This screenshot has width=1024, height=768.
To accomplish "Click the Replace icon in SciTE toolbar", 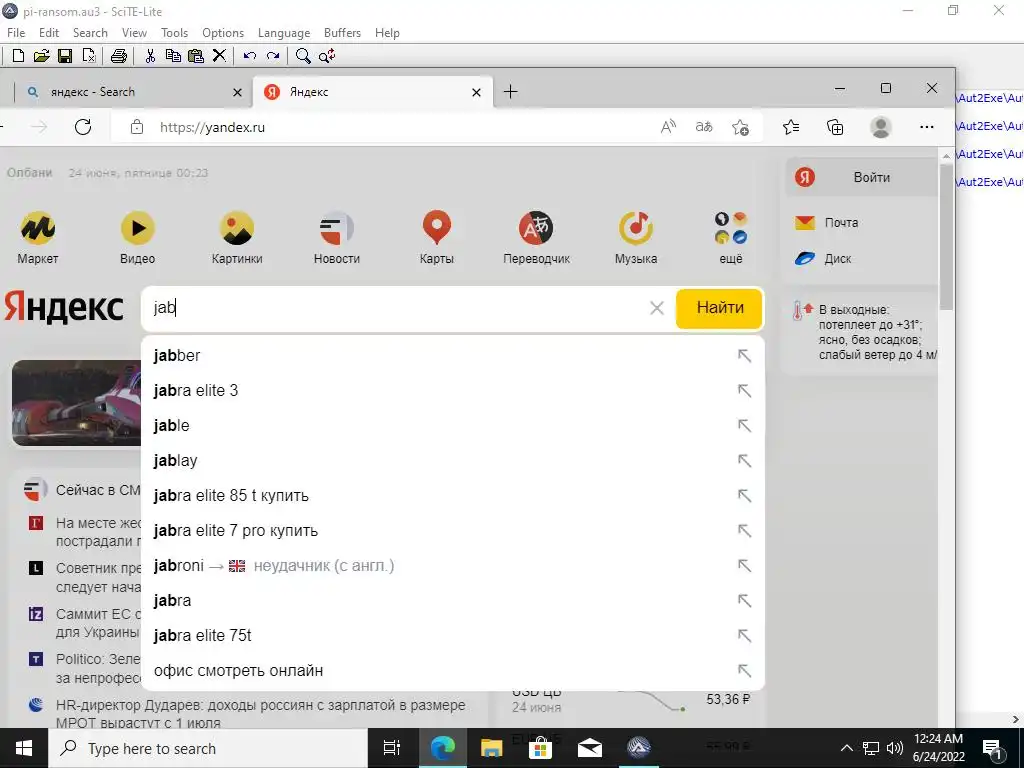I will [x=327, y=56].
